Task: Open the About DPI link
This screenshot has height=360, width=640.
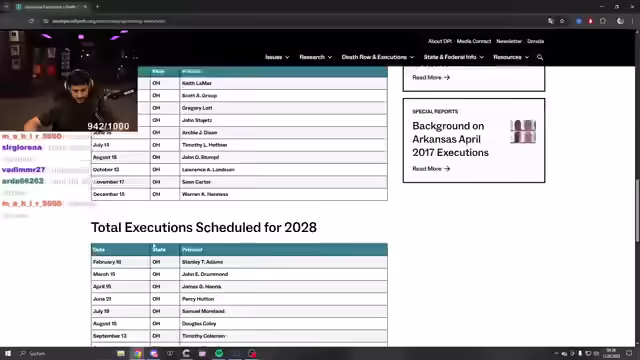Action: pyautogui.click(x=440, y=41)
